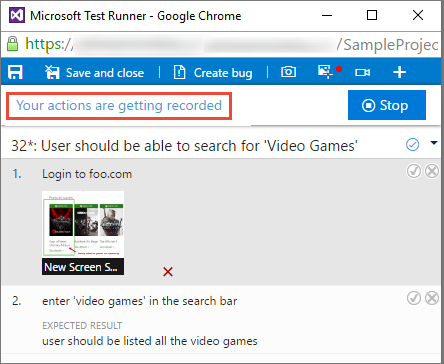Maximize the Test Runner window

(372, 15)
